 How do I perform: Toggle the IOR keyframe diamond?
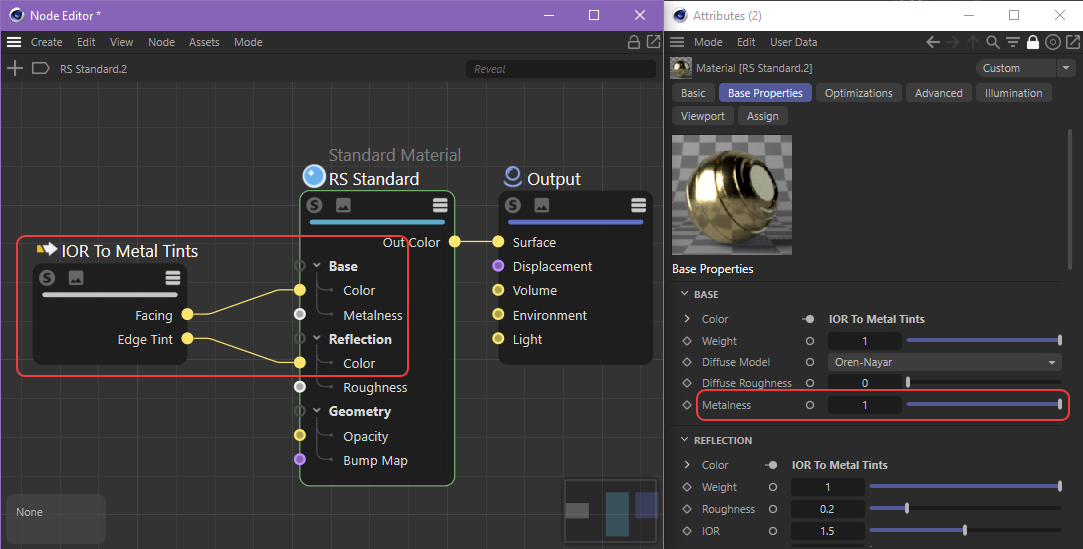(687, 531)
